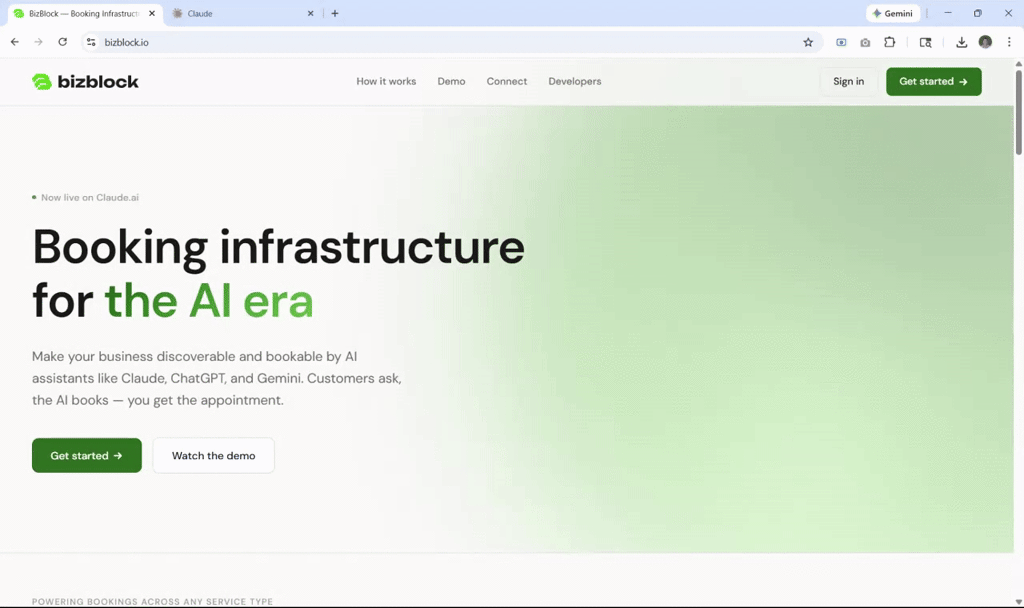Click the camera screenshot extension icon
The width and height of the screenshot is (1024, 608).
pyautogui.click(x=865, y=42)
